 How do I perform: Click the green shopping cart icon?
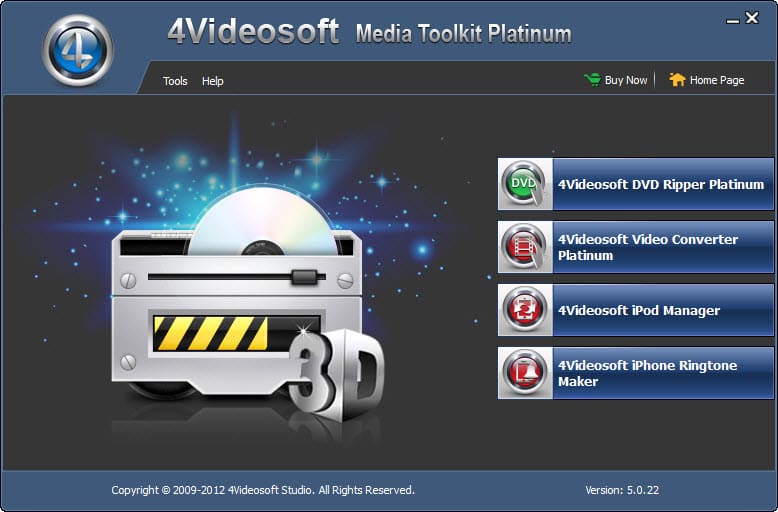click(592, 79)
